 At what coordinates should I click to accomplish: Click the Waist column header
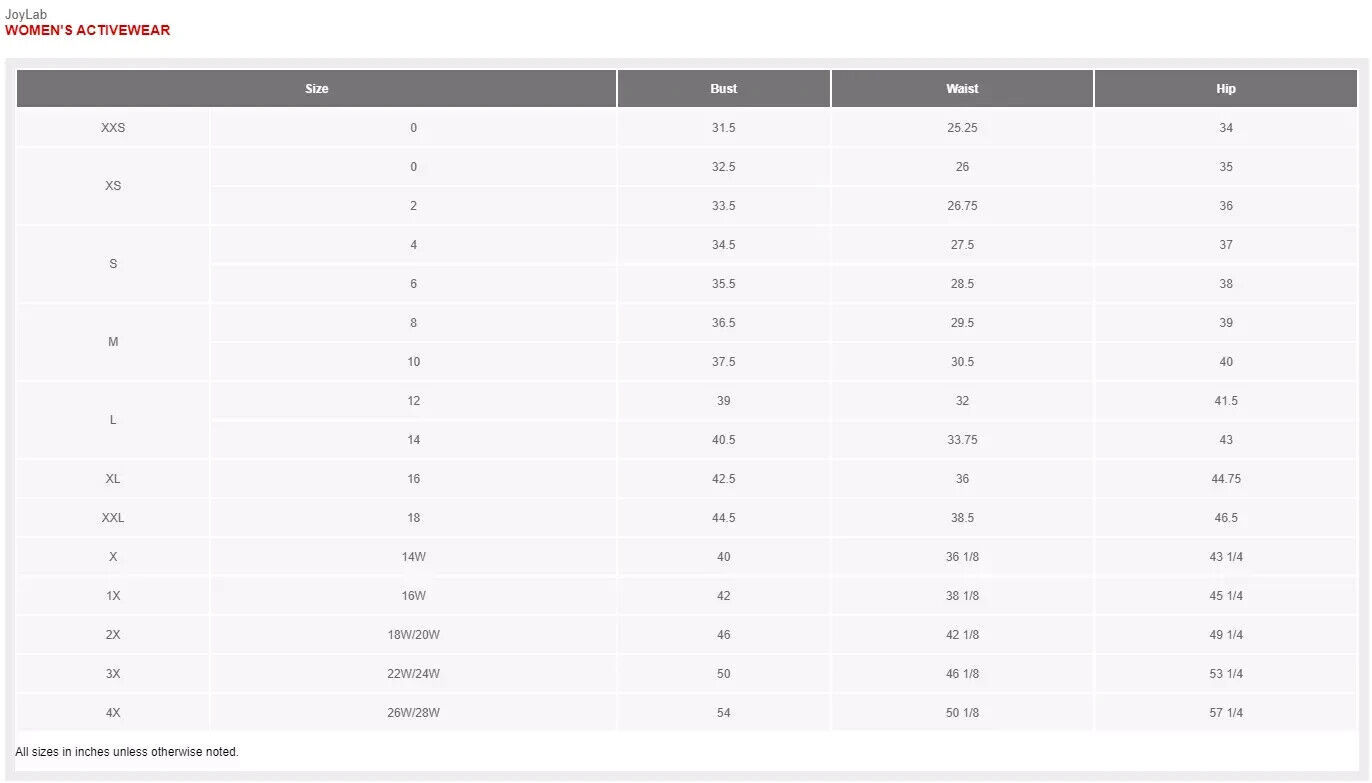962,89
